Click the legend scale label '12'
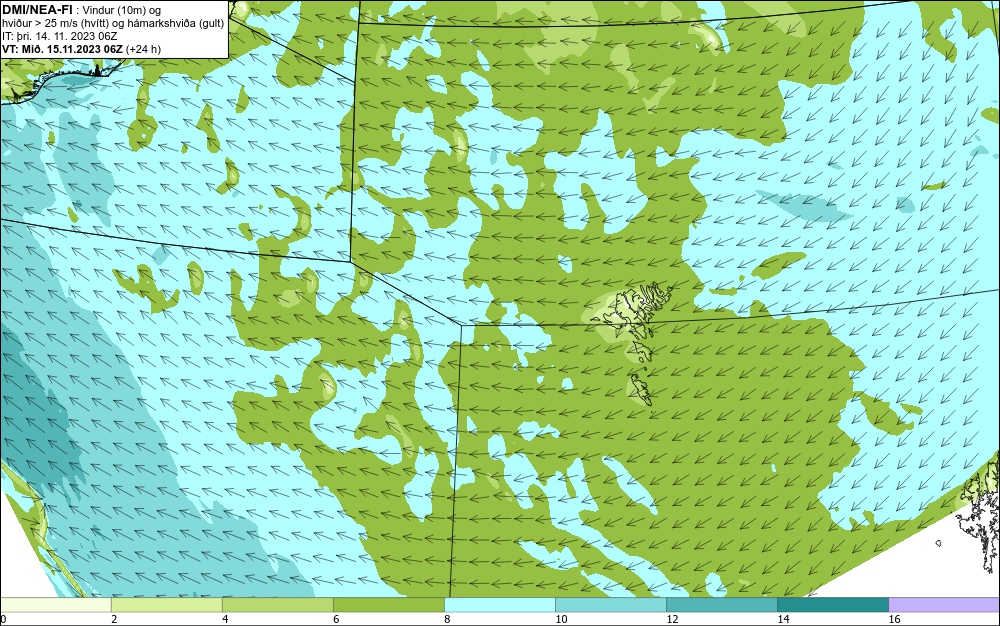This screenshot has height=626, width=1000. tap(672, 619)
